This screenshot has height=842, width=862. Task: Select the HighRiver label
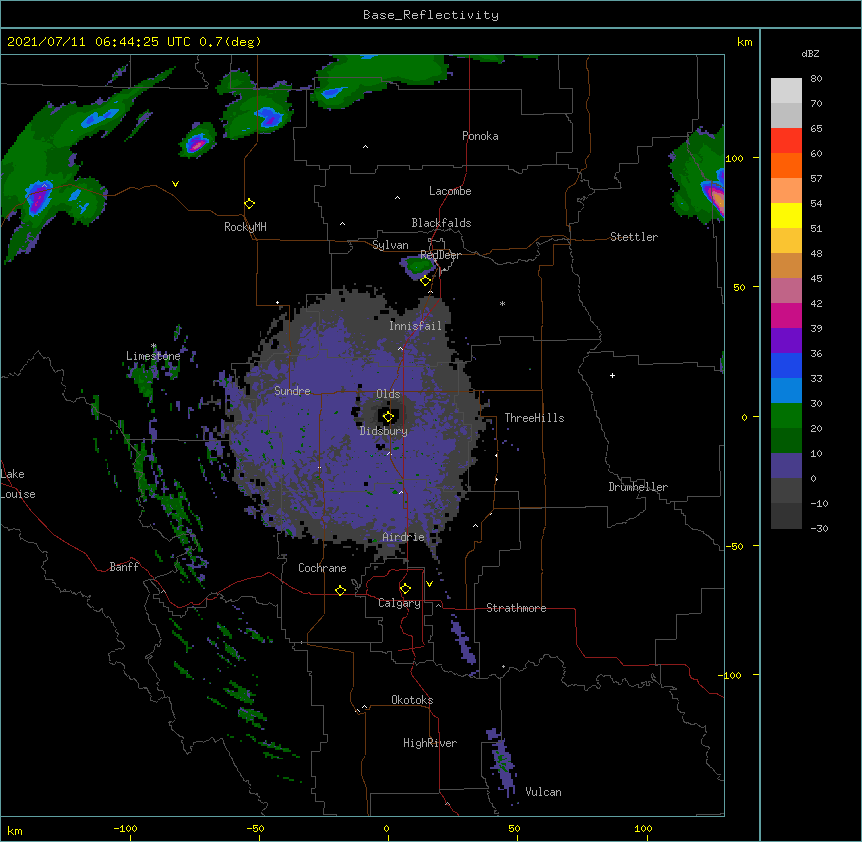[x=430, y=743]
